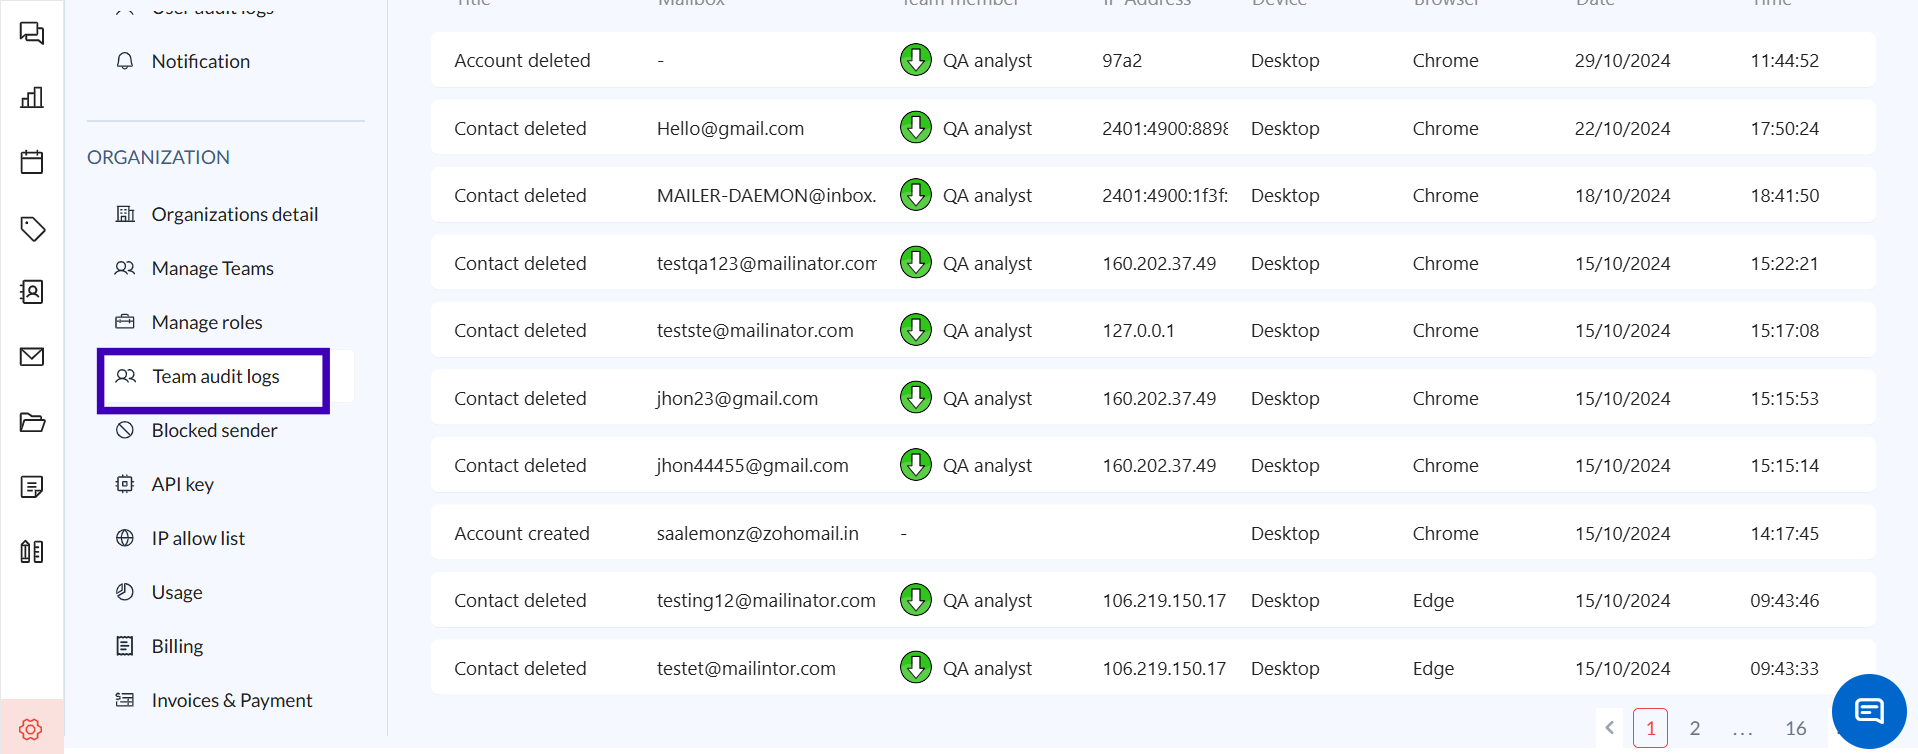
Task: Open Organizations detail settings
Action: (234, 215)
